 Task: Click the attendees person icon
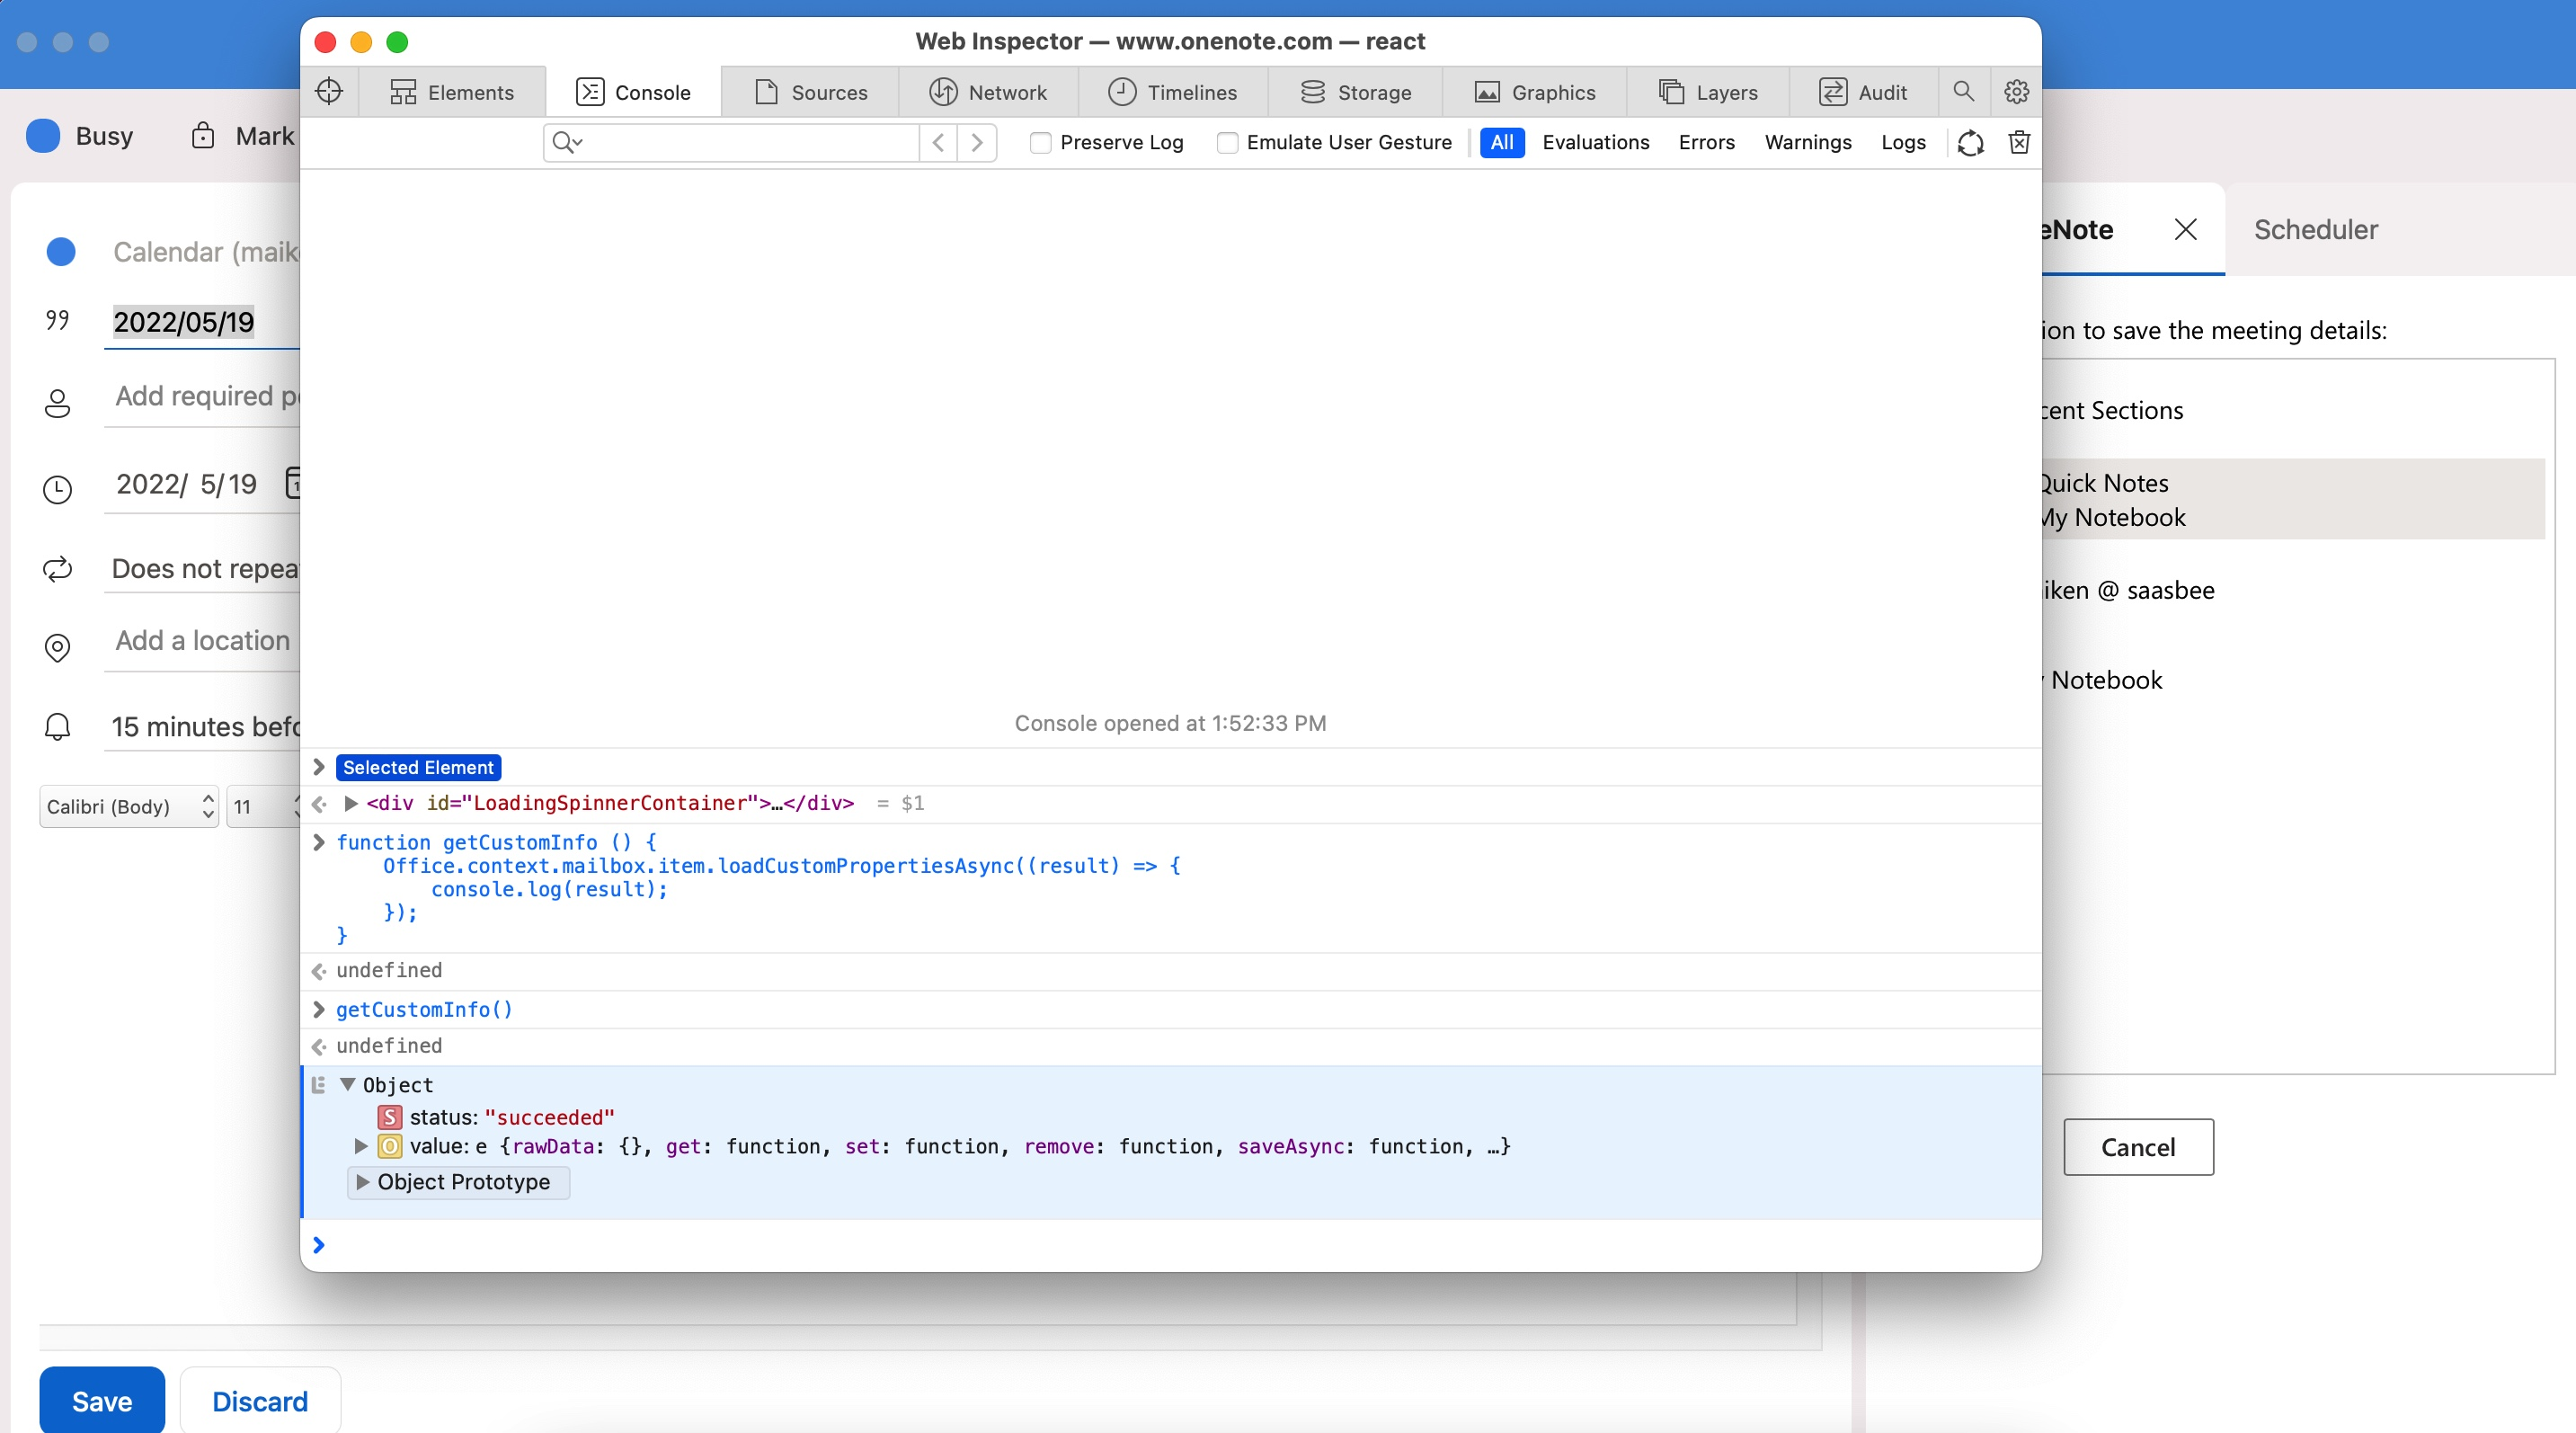[57, 403]
